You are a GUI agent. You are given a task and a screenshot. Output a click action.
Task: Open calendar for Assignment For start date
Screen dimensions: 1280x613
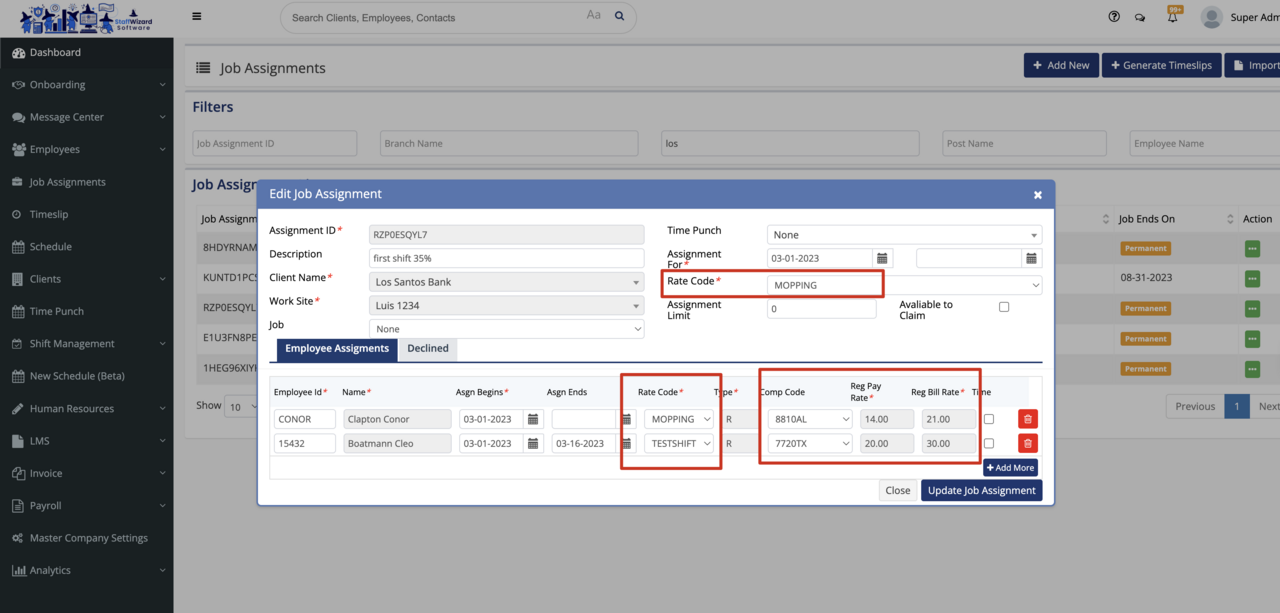point(882,258)
